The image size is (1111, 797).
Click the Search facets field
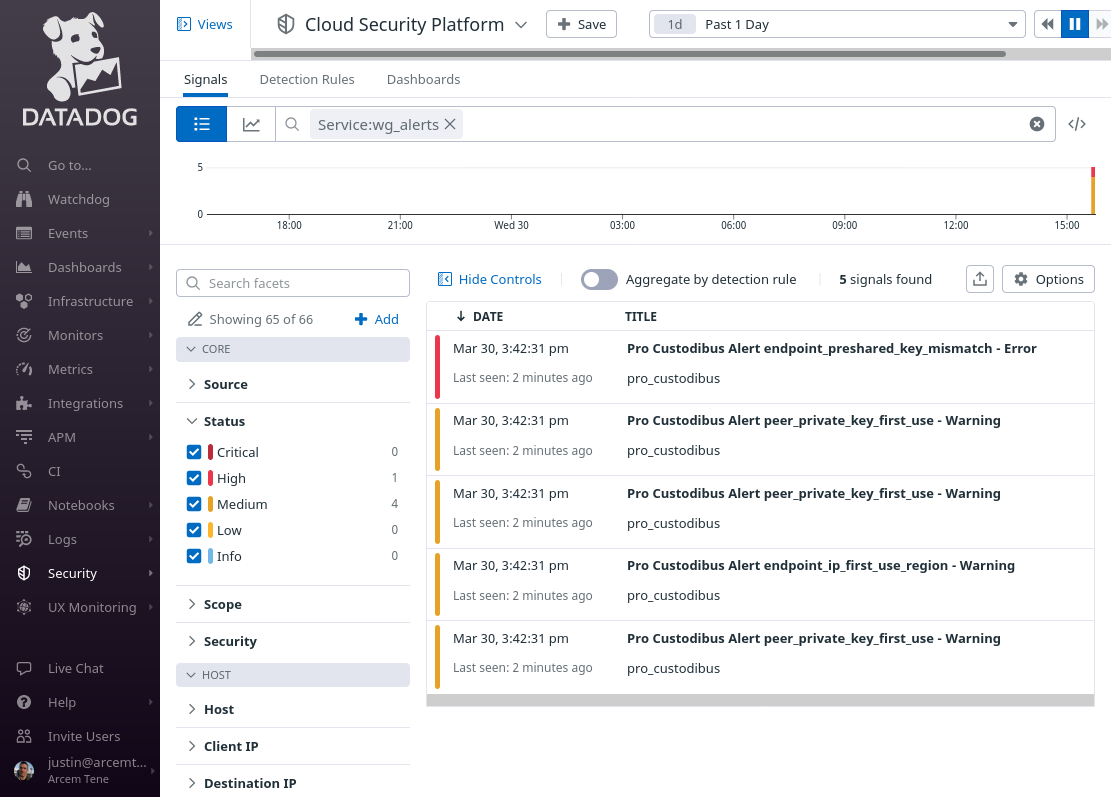coord(293,283)
